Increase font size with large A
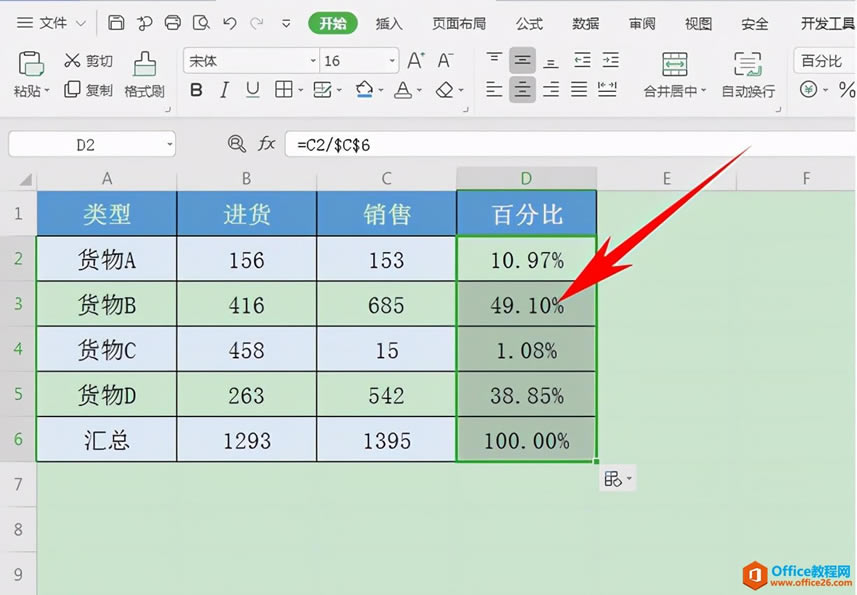The height and width of the screenshot is (595, 857). pos(416,61)
